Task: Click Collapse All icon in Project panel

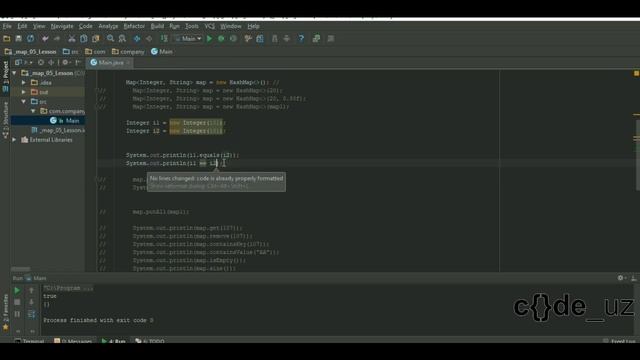Action: tap(51, 62)
